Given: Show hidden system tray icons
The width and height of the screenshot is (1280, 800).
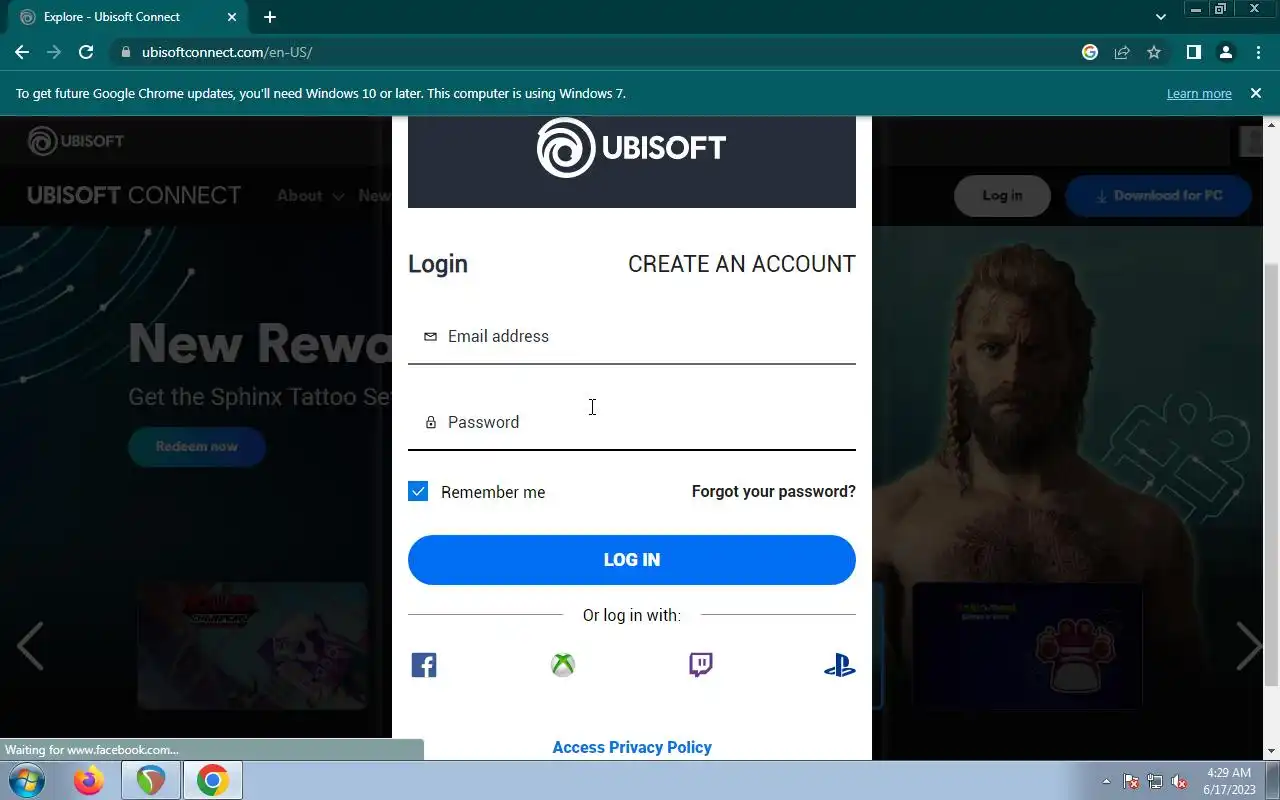Looking at the screenshot, I should (x=1106, y=781).
